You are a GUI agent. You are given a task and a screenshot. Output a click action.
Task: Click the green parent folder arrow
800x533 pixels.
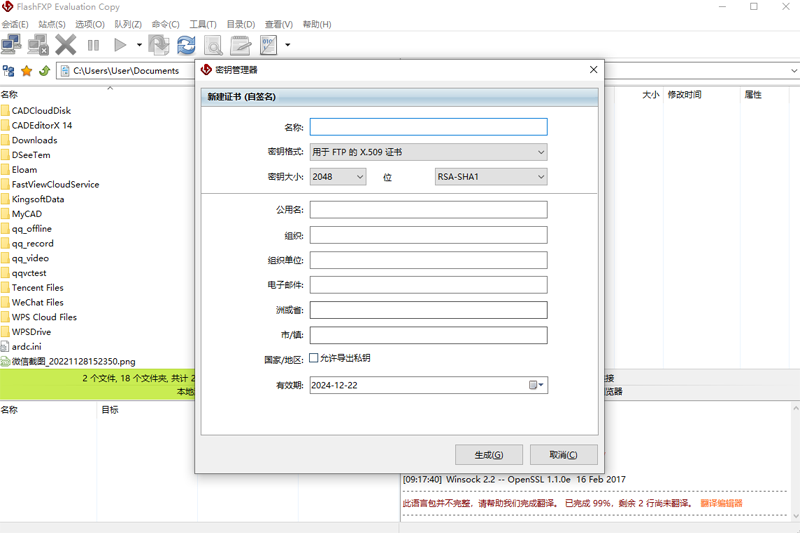pyautogui.click(x=45, y=71)
